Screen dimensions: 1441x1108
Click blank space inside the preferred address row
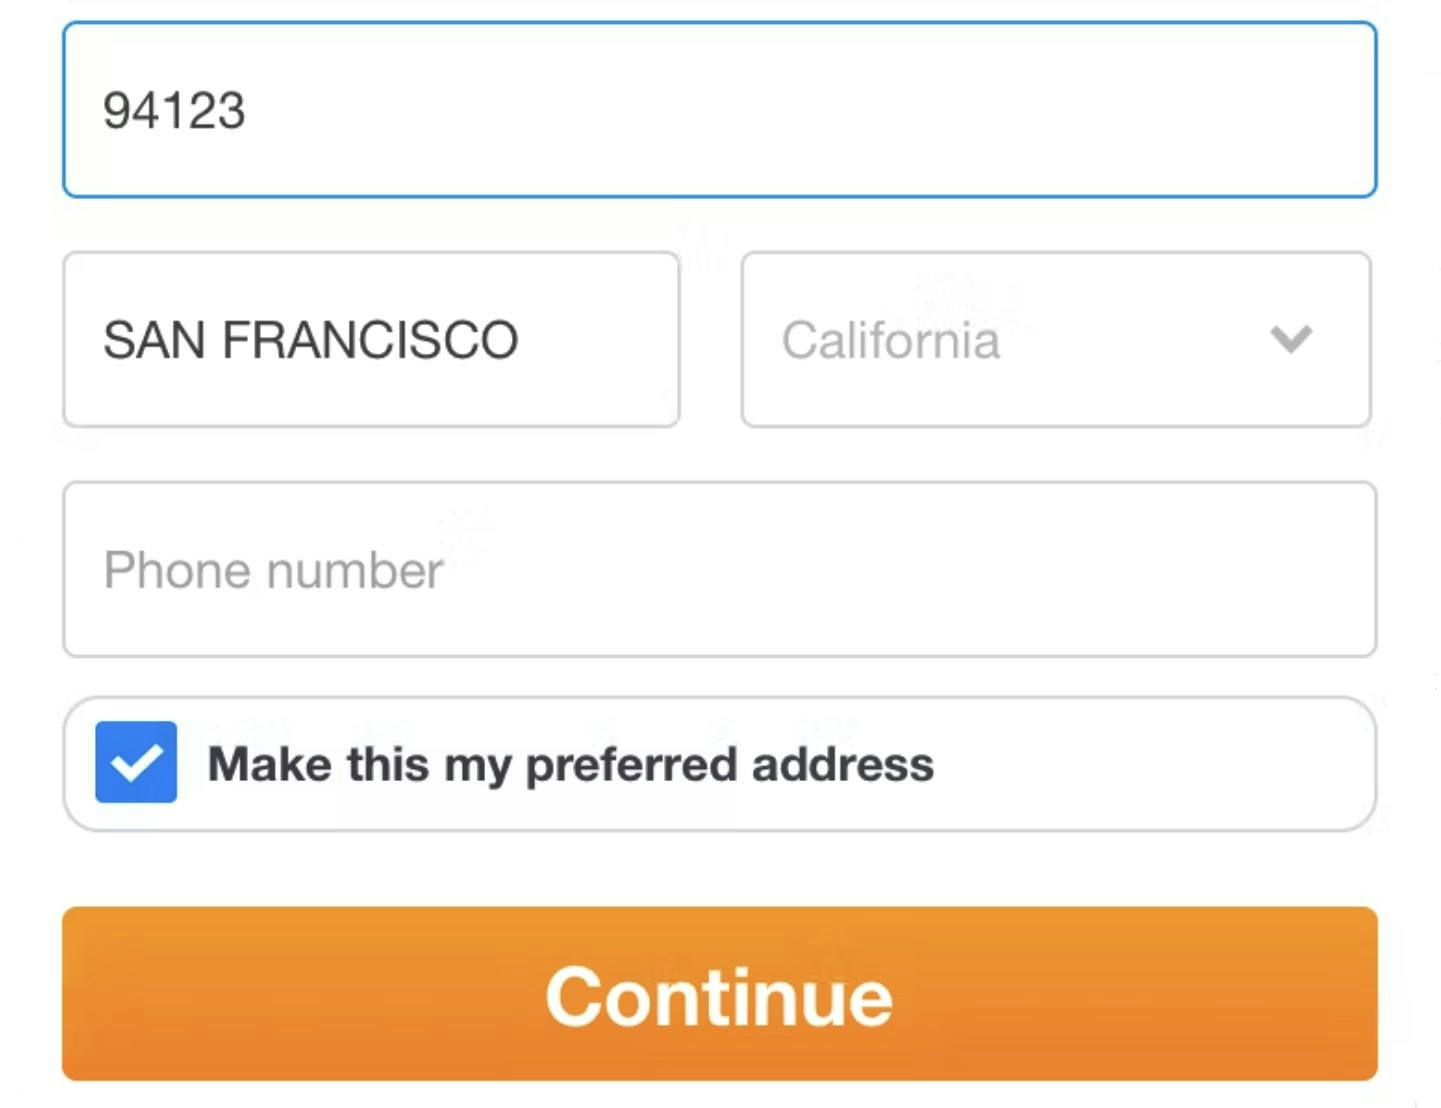pyautogui.click(x=1150, y=764)
